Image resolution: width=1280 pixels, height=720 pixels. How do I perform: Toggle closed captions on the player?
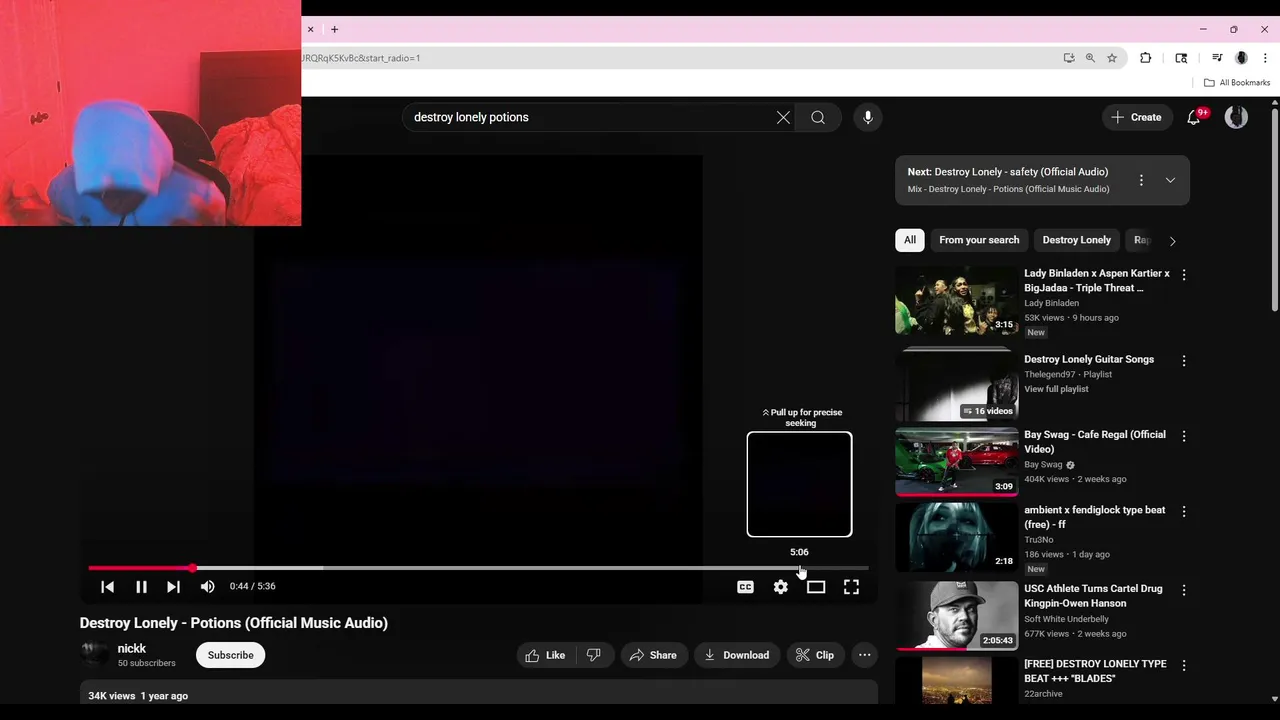(x=745, y=587)
